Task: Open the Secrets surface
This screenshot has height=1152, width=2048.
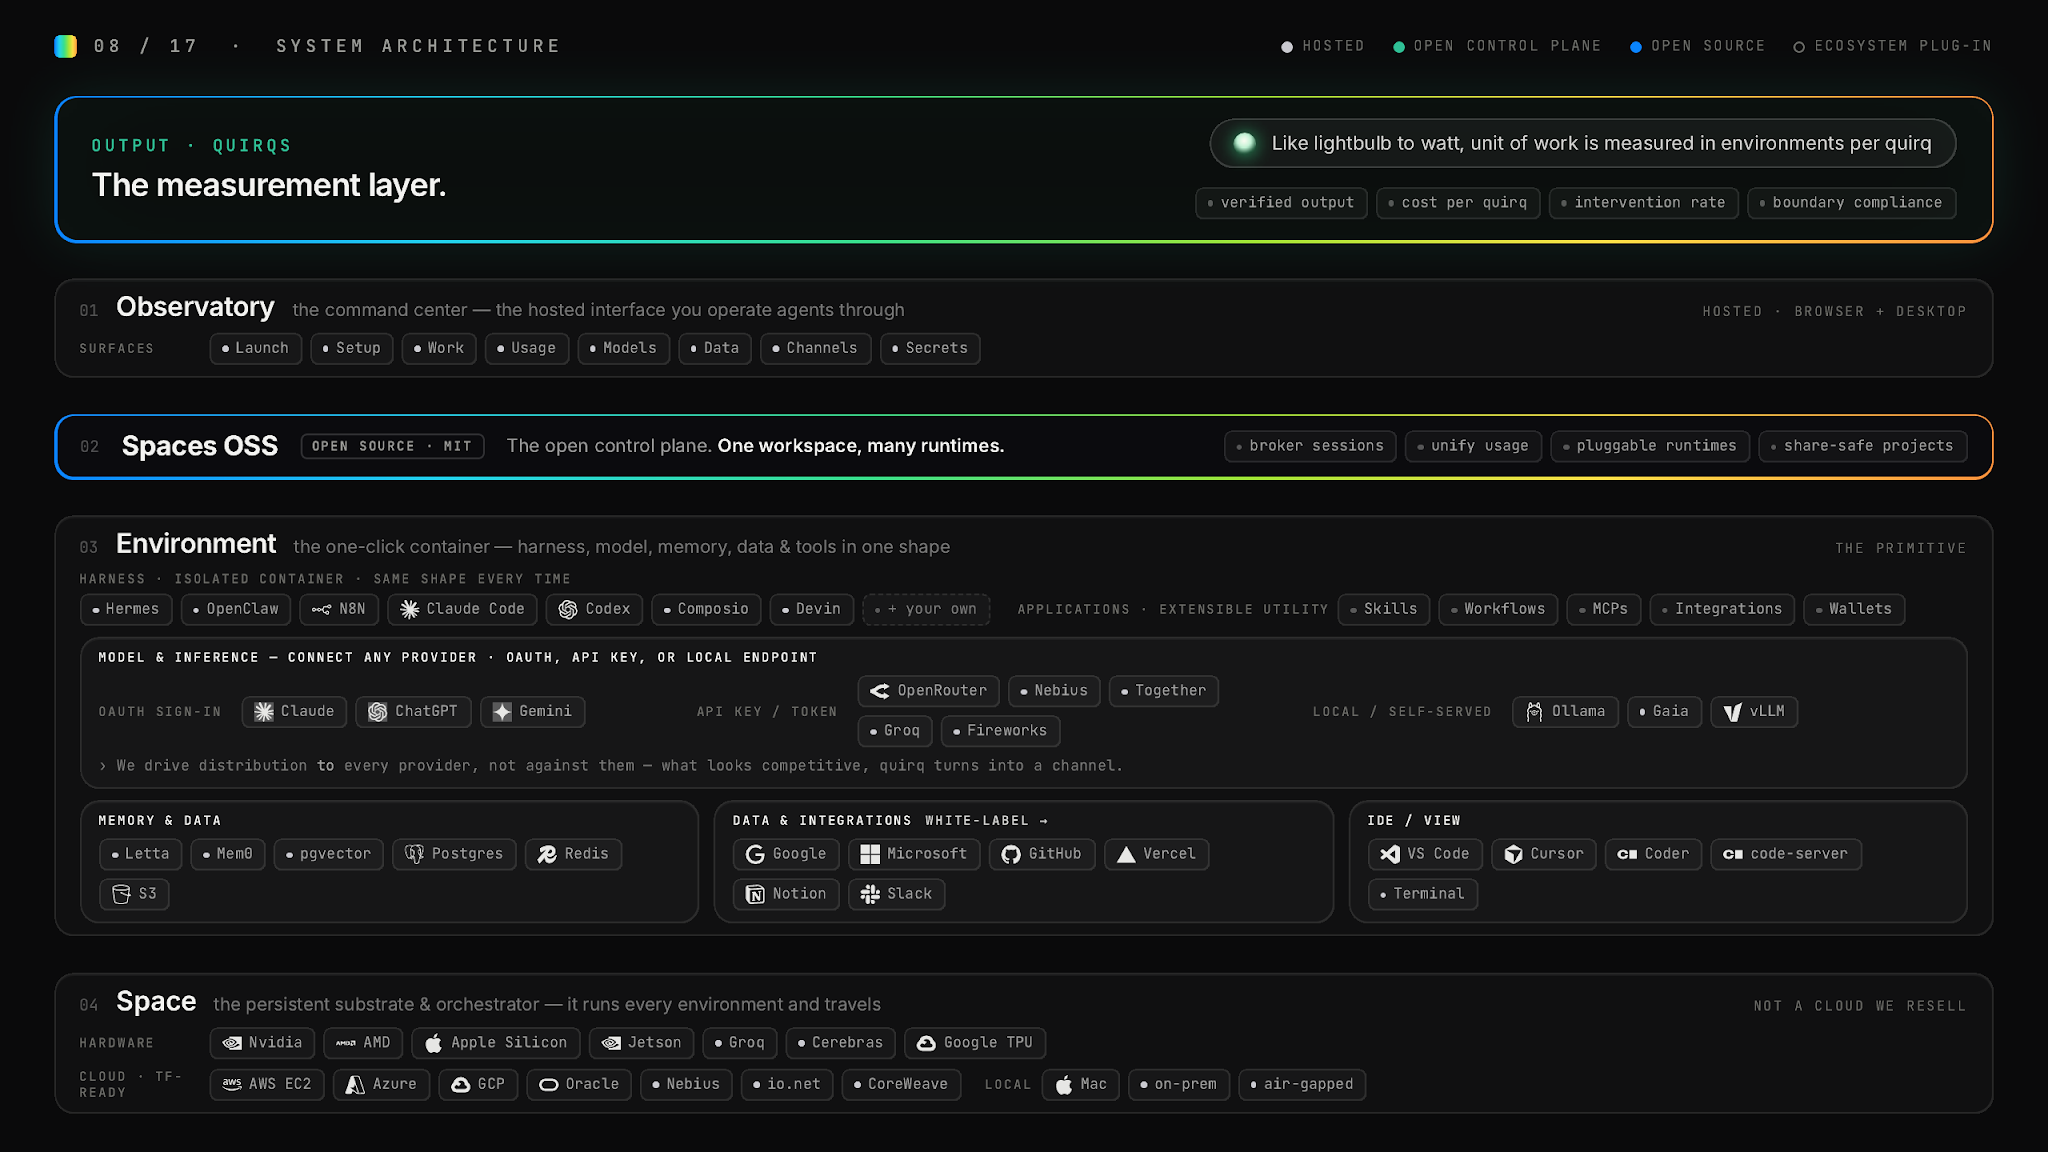Action: click(930, 348)
